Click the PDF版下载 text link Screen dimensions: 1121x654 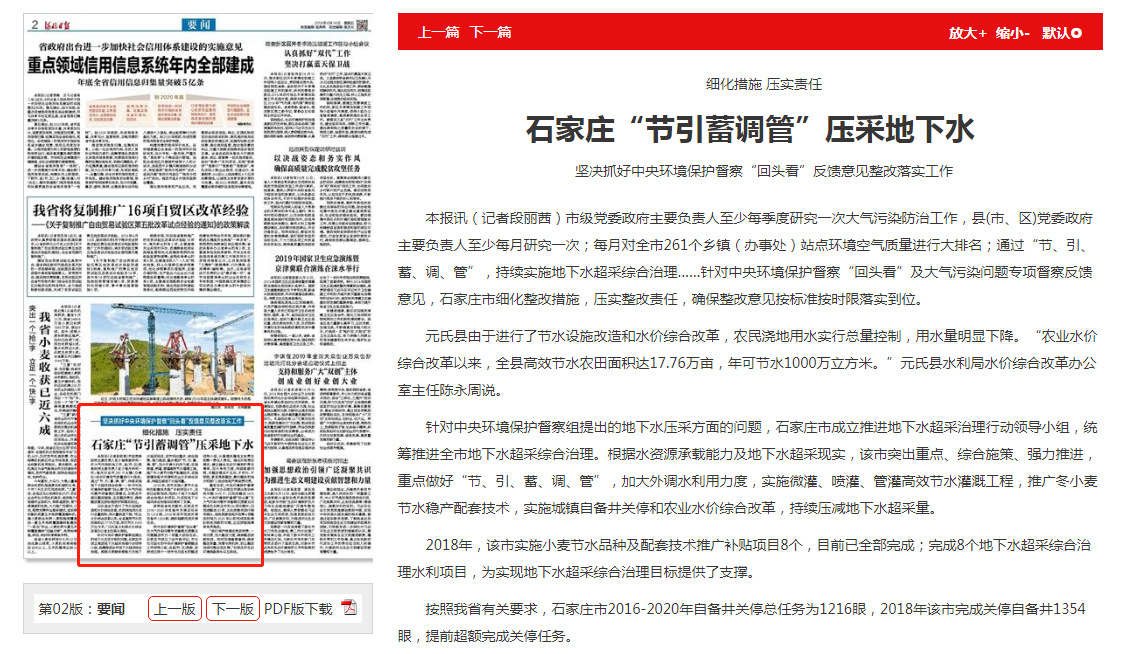click(x=298, y=608)
